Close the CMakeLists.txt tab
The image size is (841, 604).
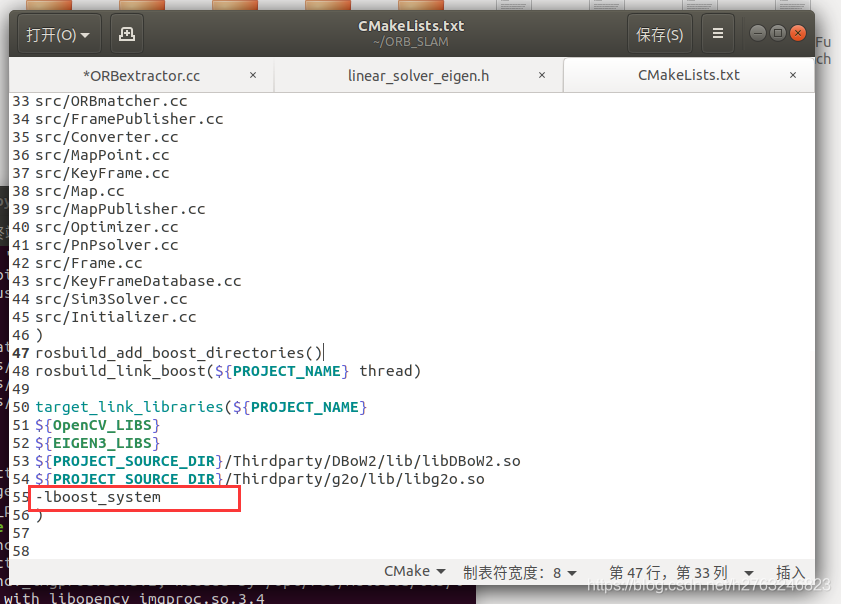point(793,75)
